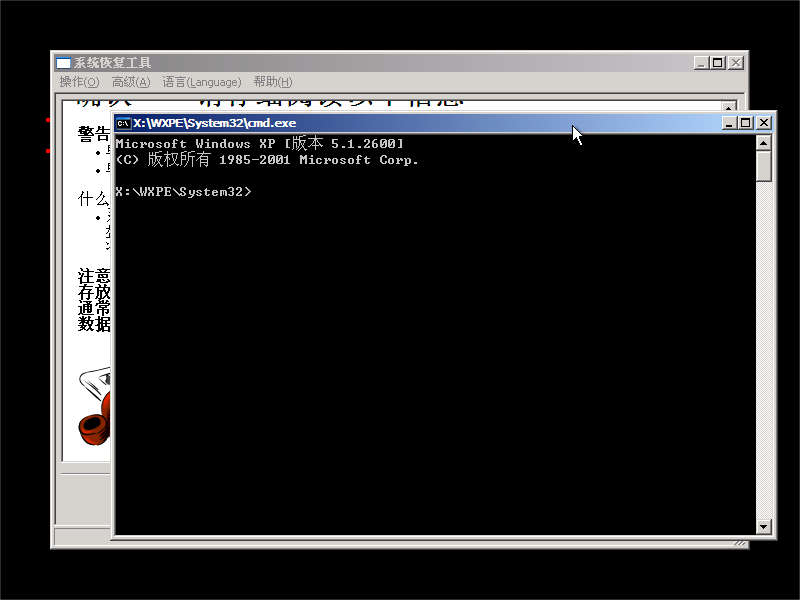Click the cmd.exe title bar system icon
The width and height of the screenshot is (800, 600).
tap(123, 123)
